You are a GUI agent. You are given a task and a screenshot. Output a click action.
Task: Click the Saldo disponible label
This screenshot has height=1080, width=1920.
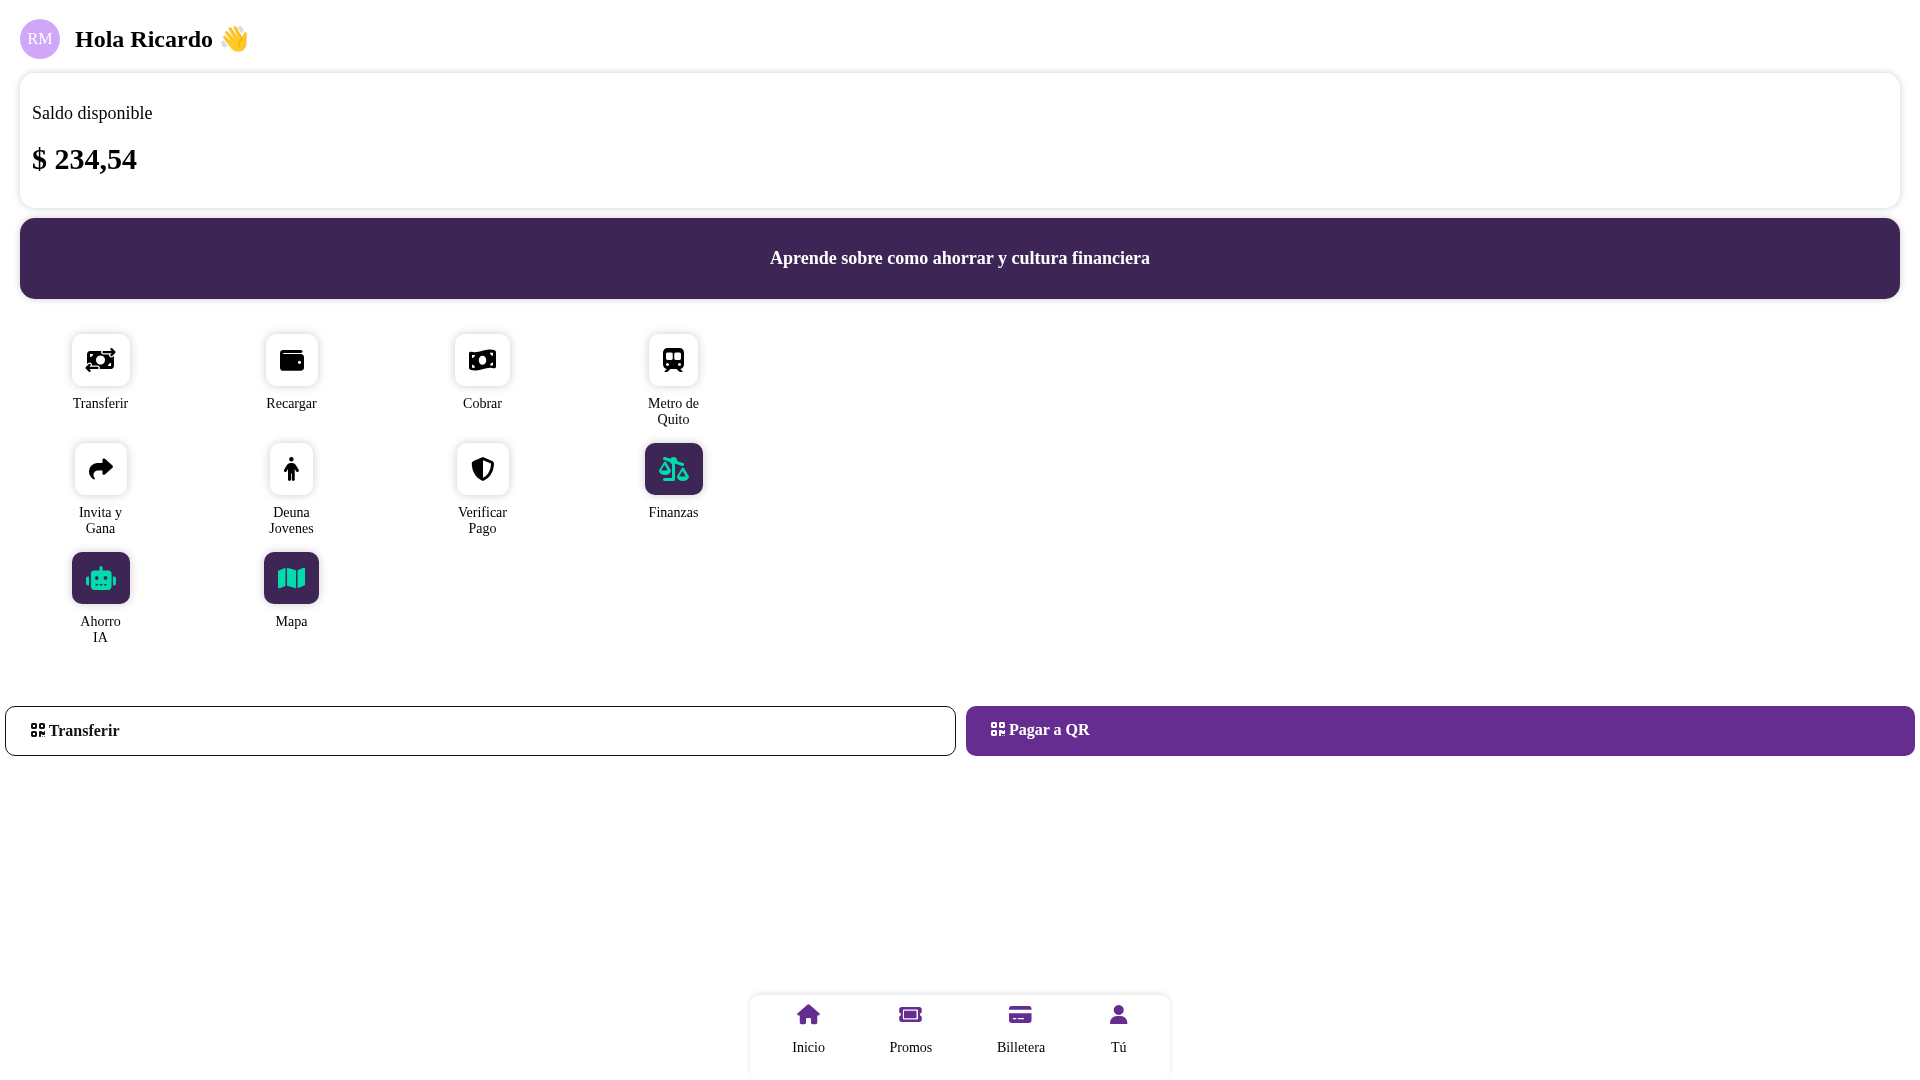click(x=92, y=113)
